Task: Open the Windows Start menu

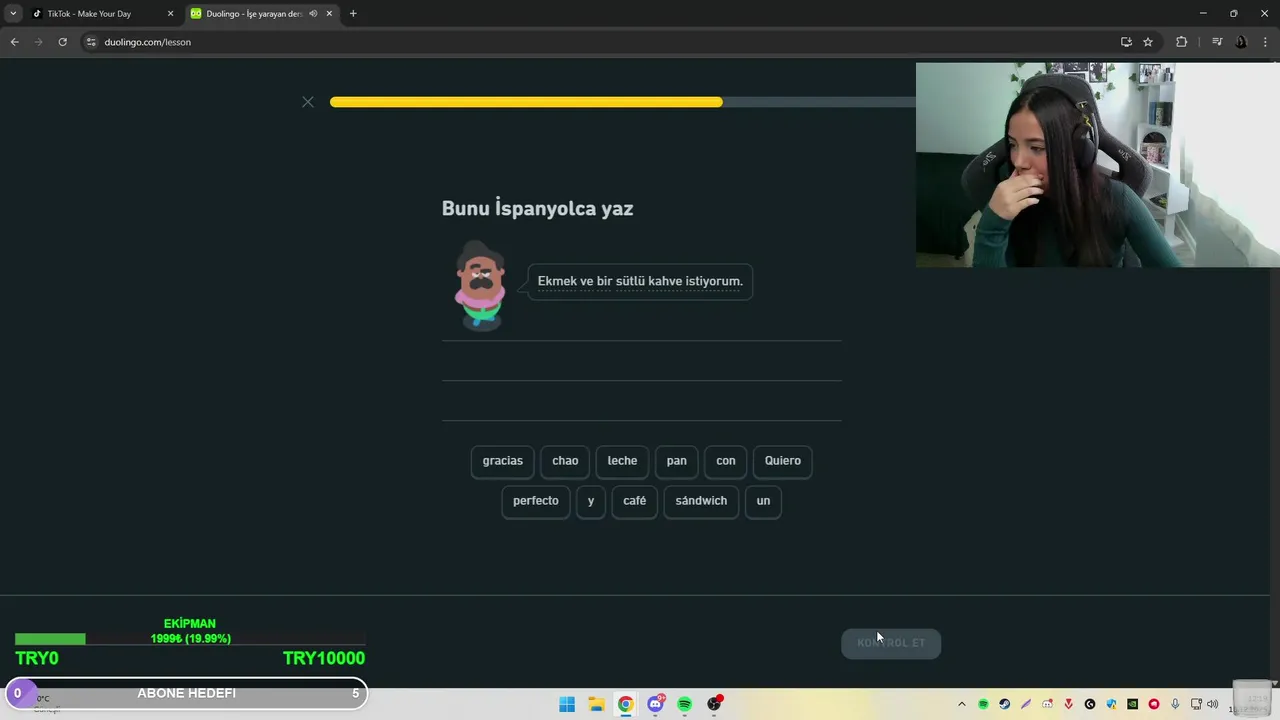Action: click(x=567, y=704)
